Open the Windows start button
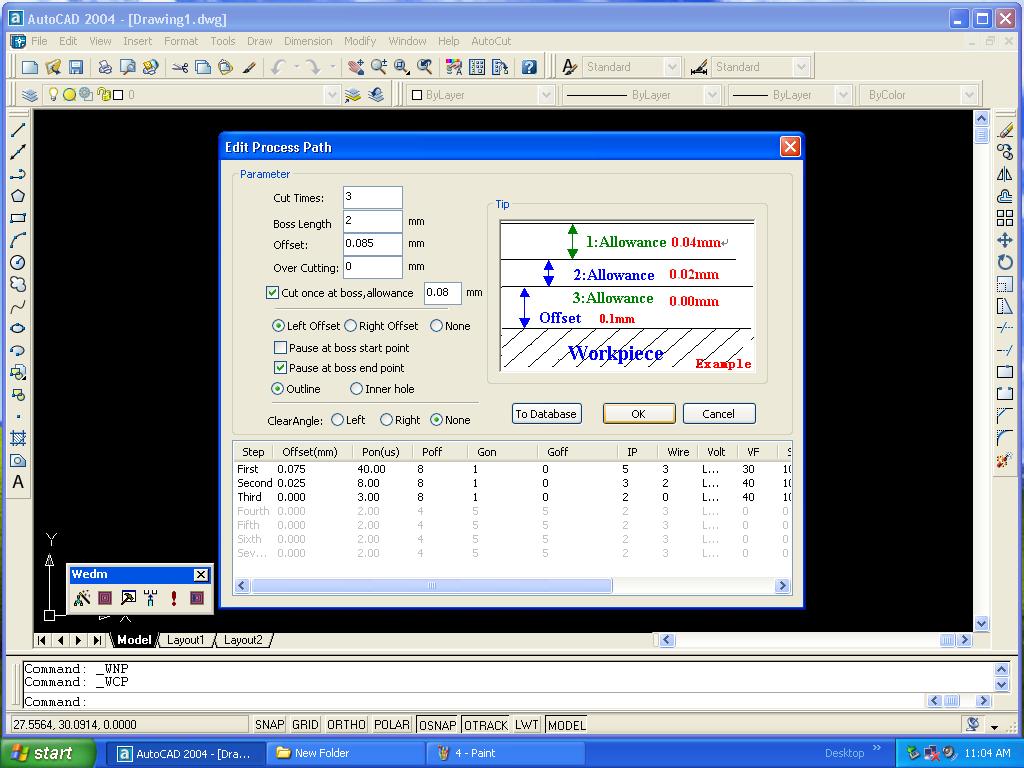Image resolution: width=1024 pixels, height=768 pixels. coord(48,753)
